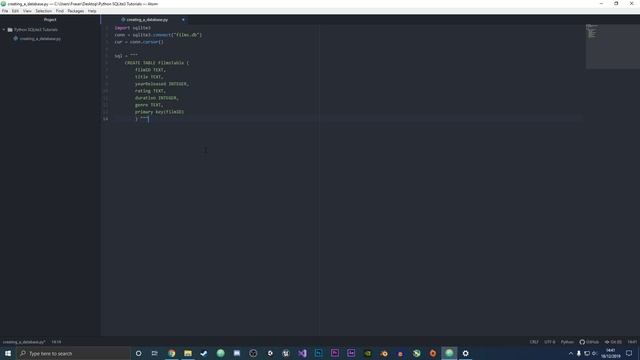Open the Find menu
The width and height of the screenshot is (640, 360).
pyautogui.click(x=60, y=11)
